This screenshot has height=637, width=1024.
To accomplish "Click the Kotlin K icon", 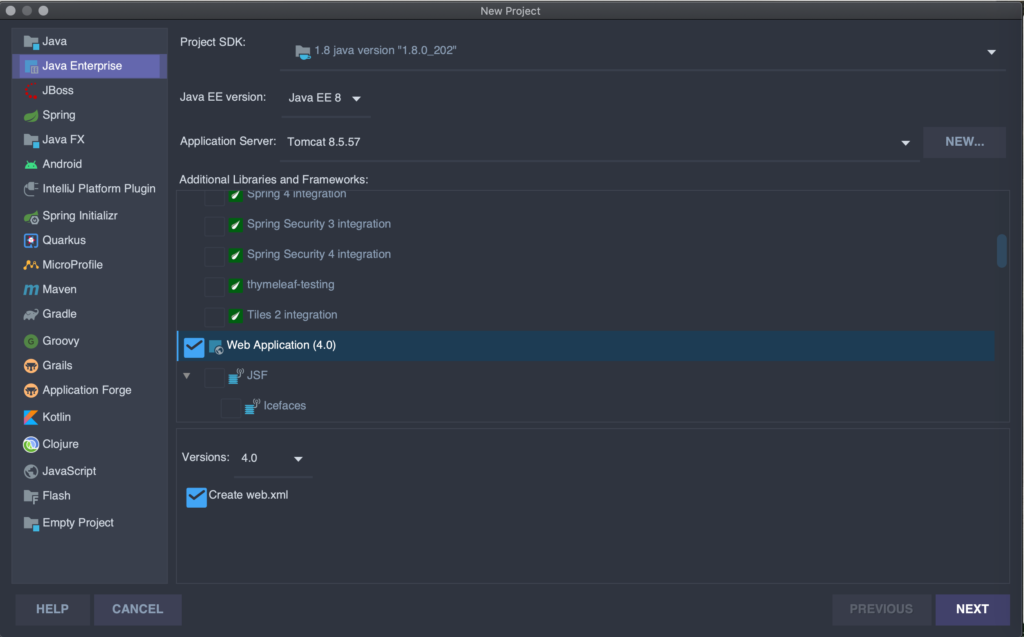I will [31, 417].
